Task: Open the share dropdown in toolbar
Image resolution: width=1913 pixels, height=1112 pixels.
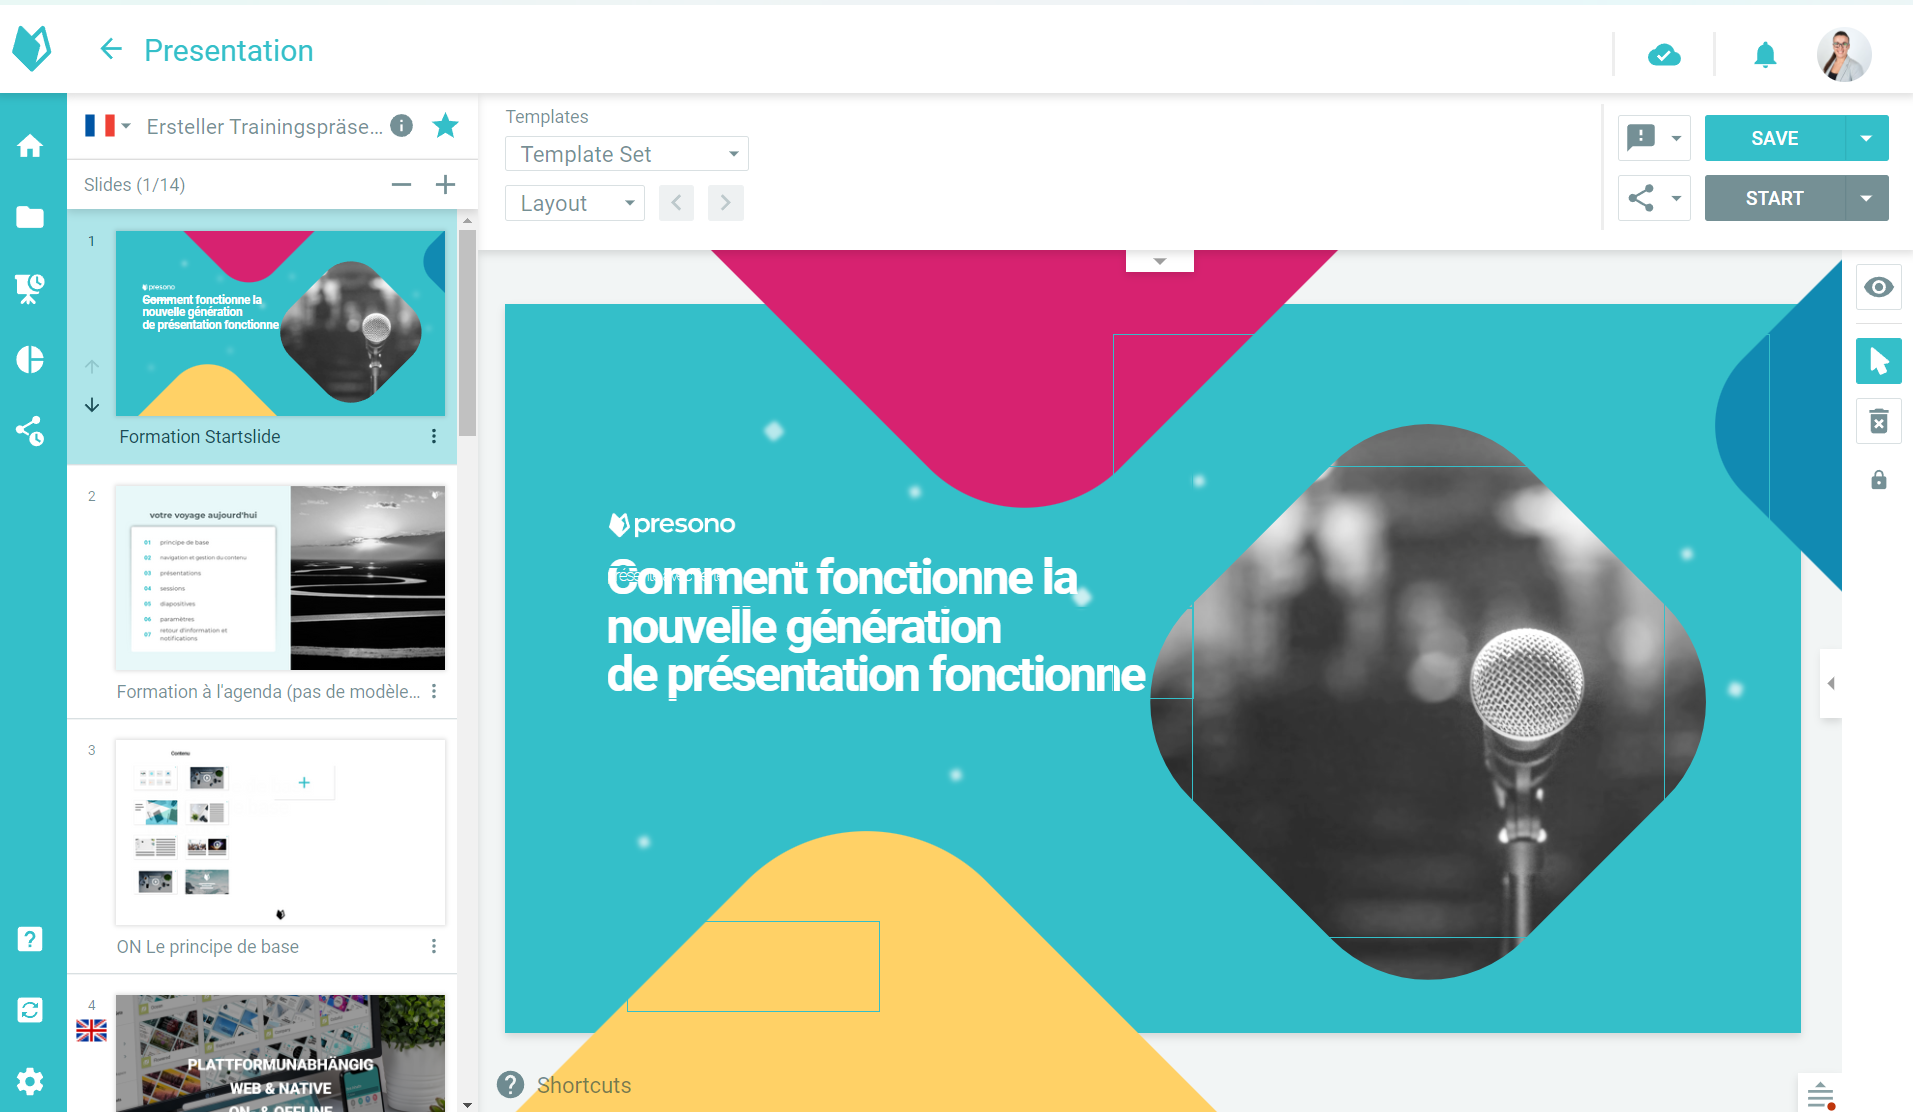Action: coord(1654,198)
